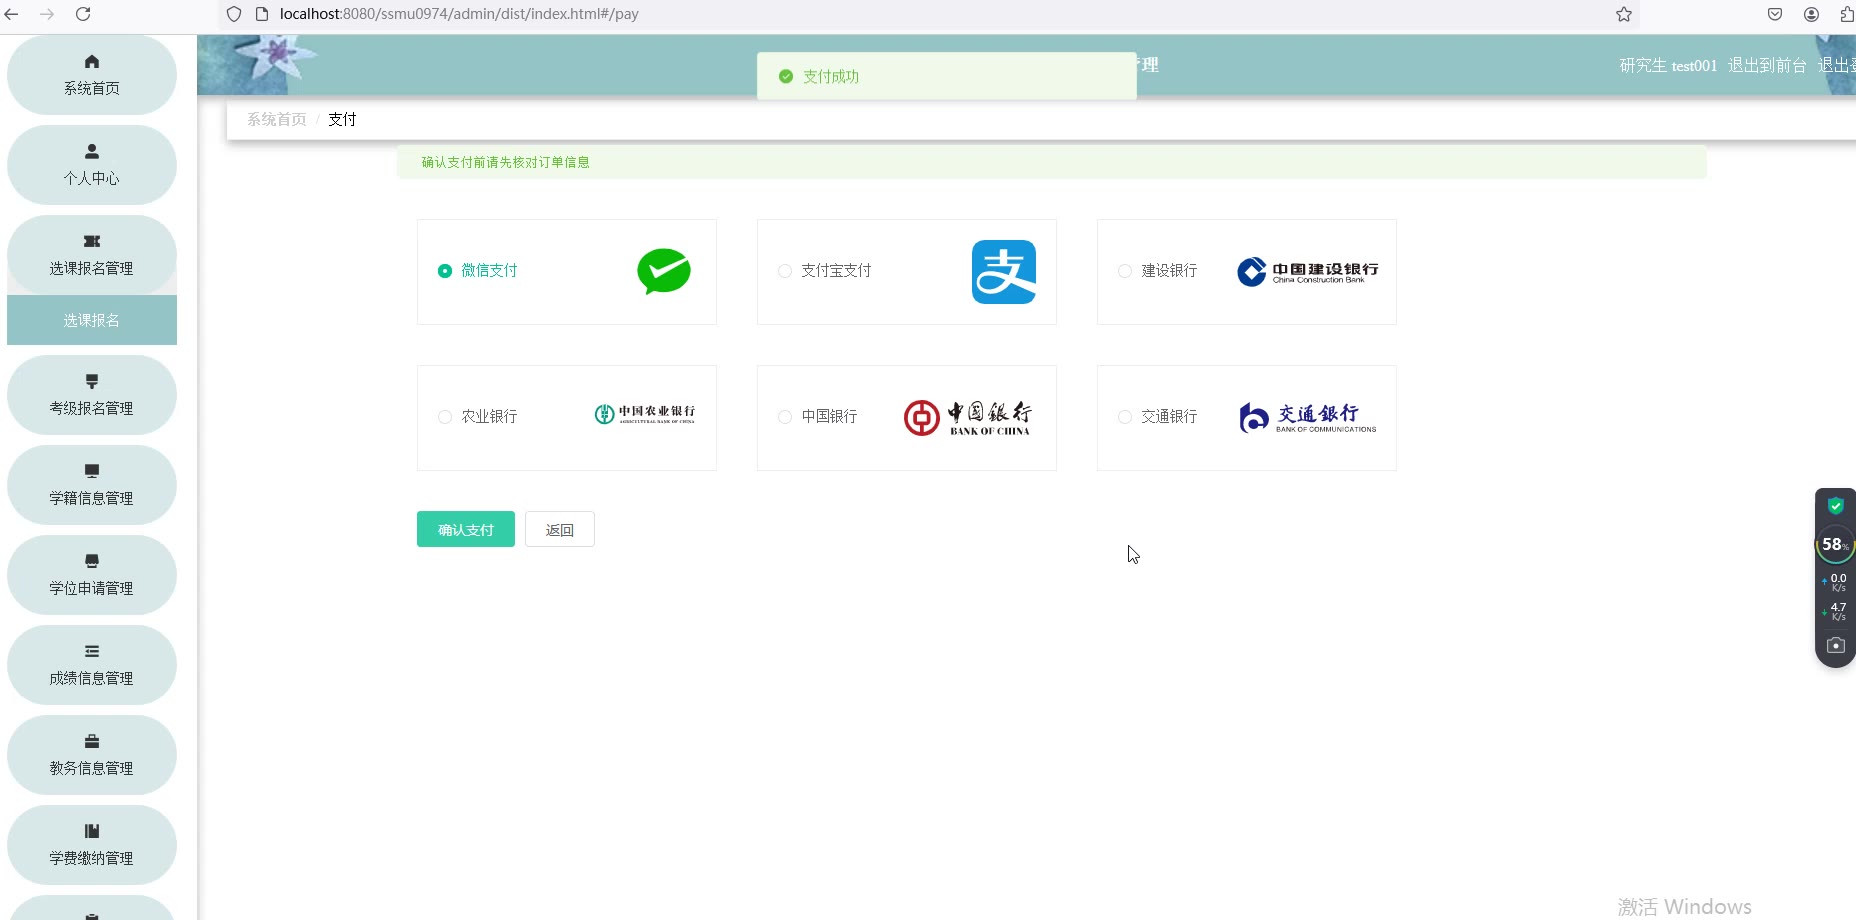1856x920 pixels.
Task: Click the monitor icon above 学籍信息管理
Action: point(92,471)
